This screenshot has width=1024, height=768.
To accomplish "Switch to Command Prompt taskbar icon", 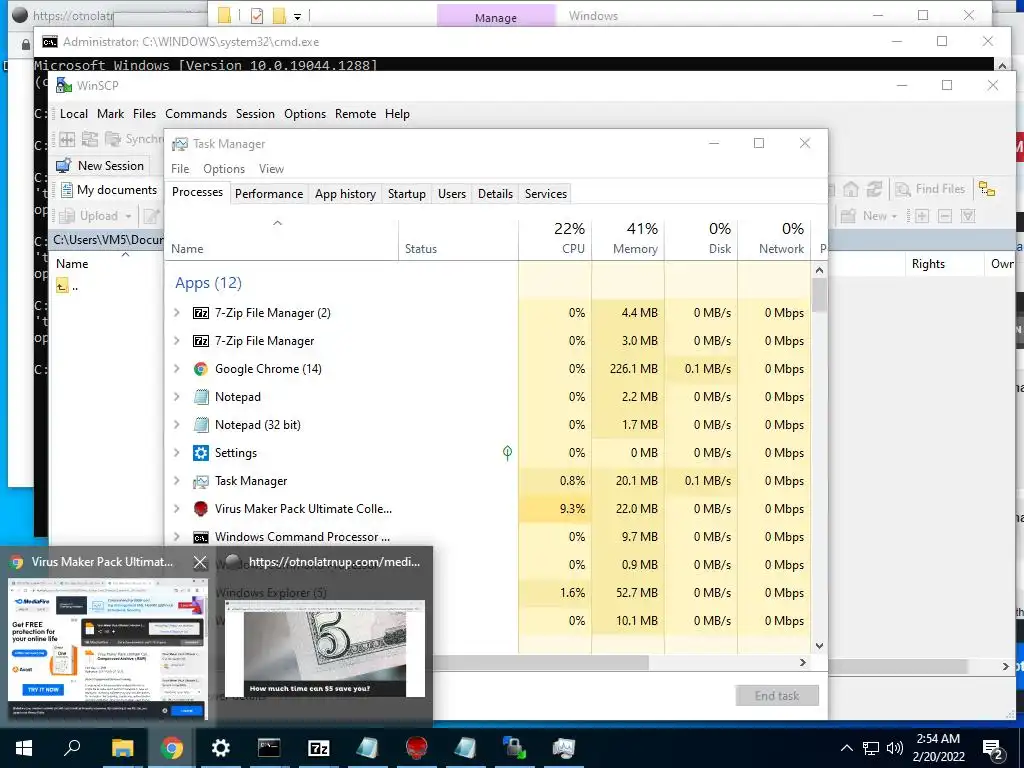I will 269,748.
